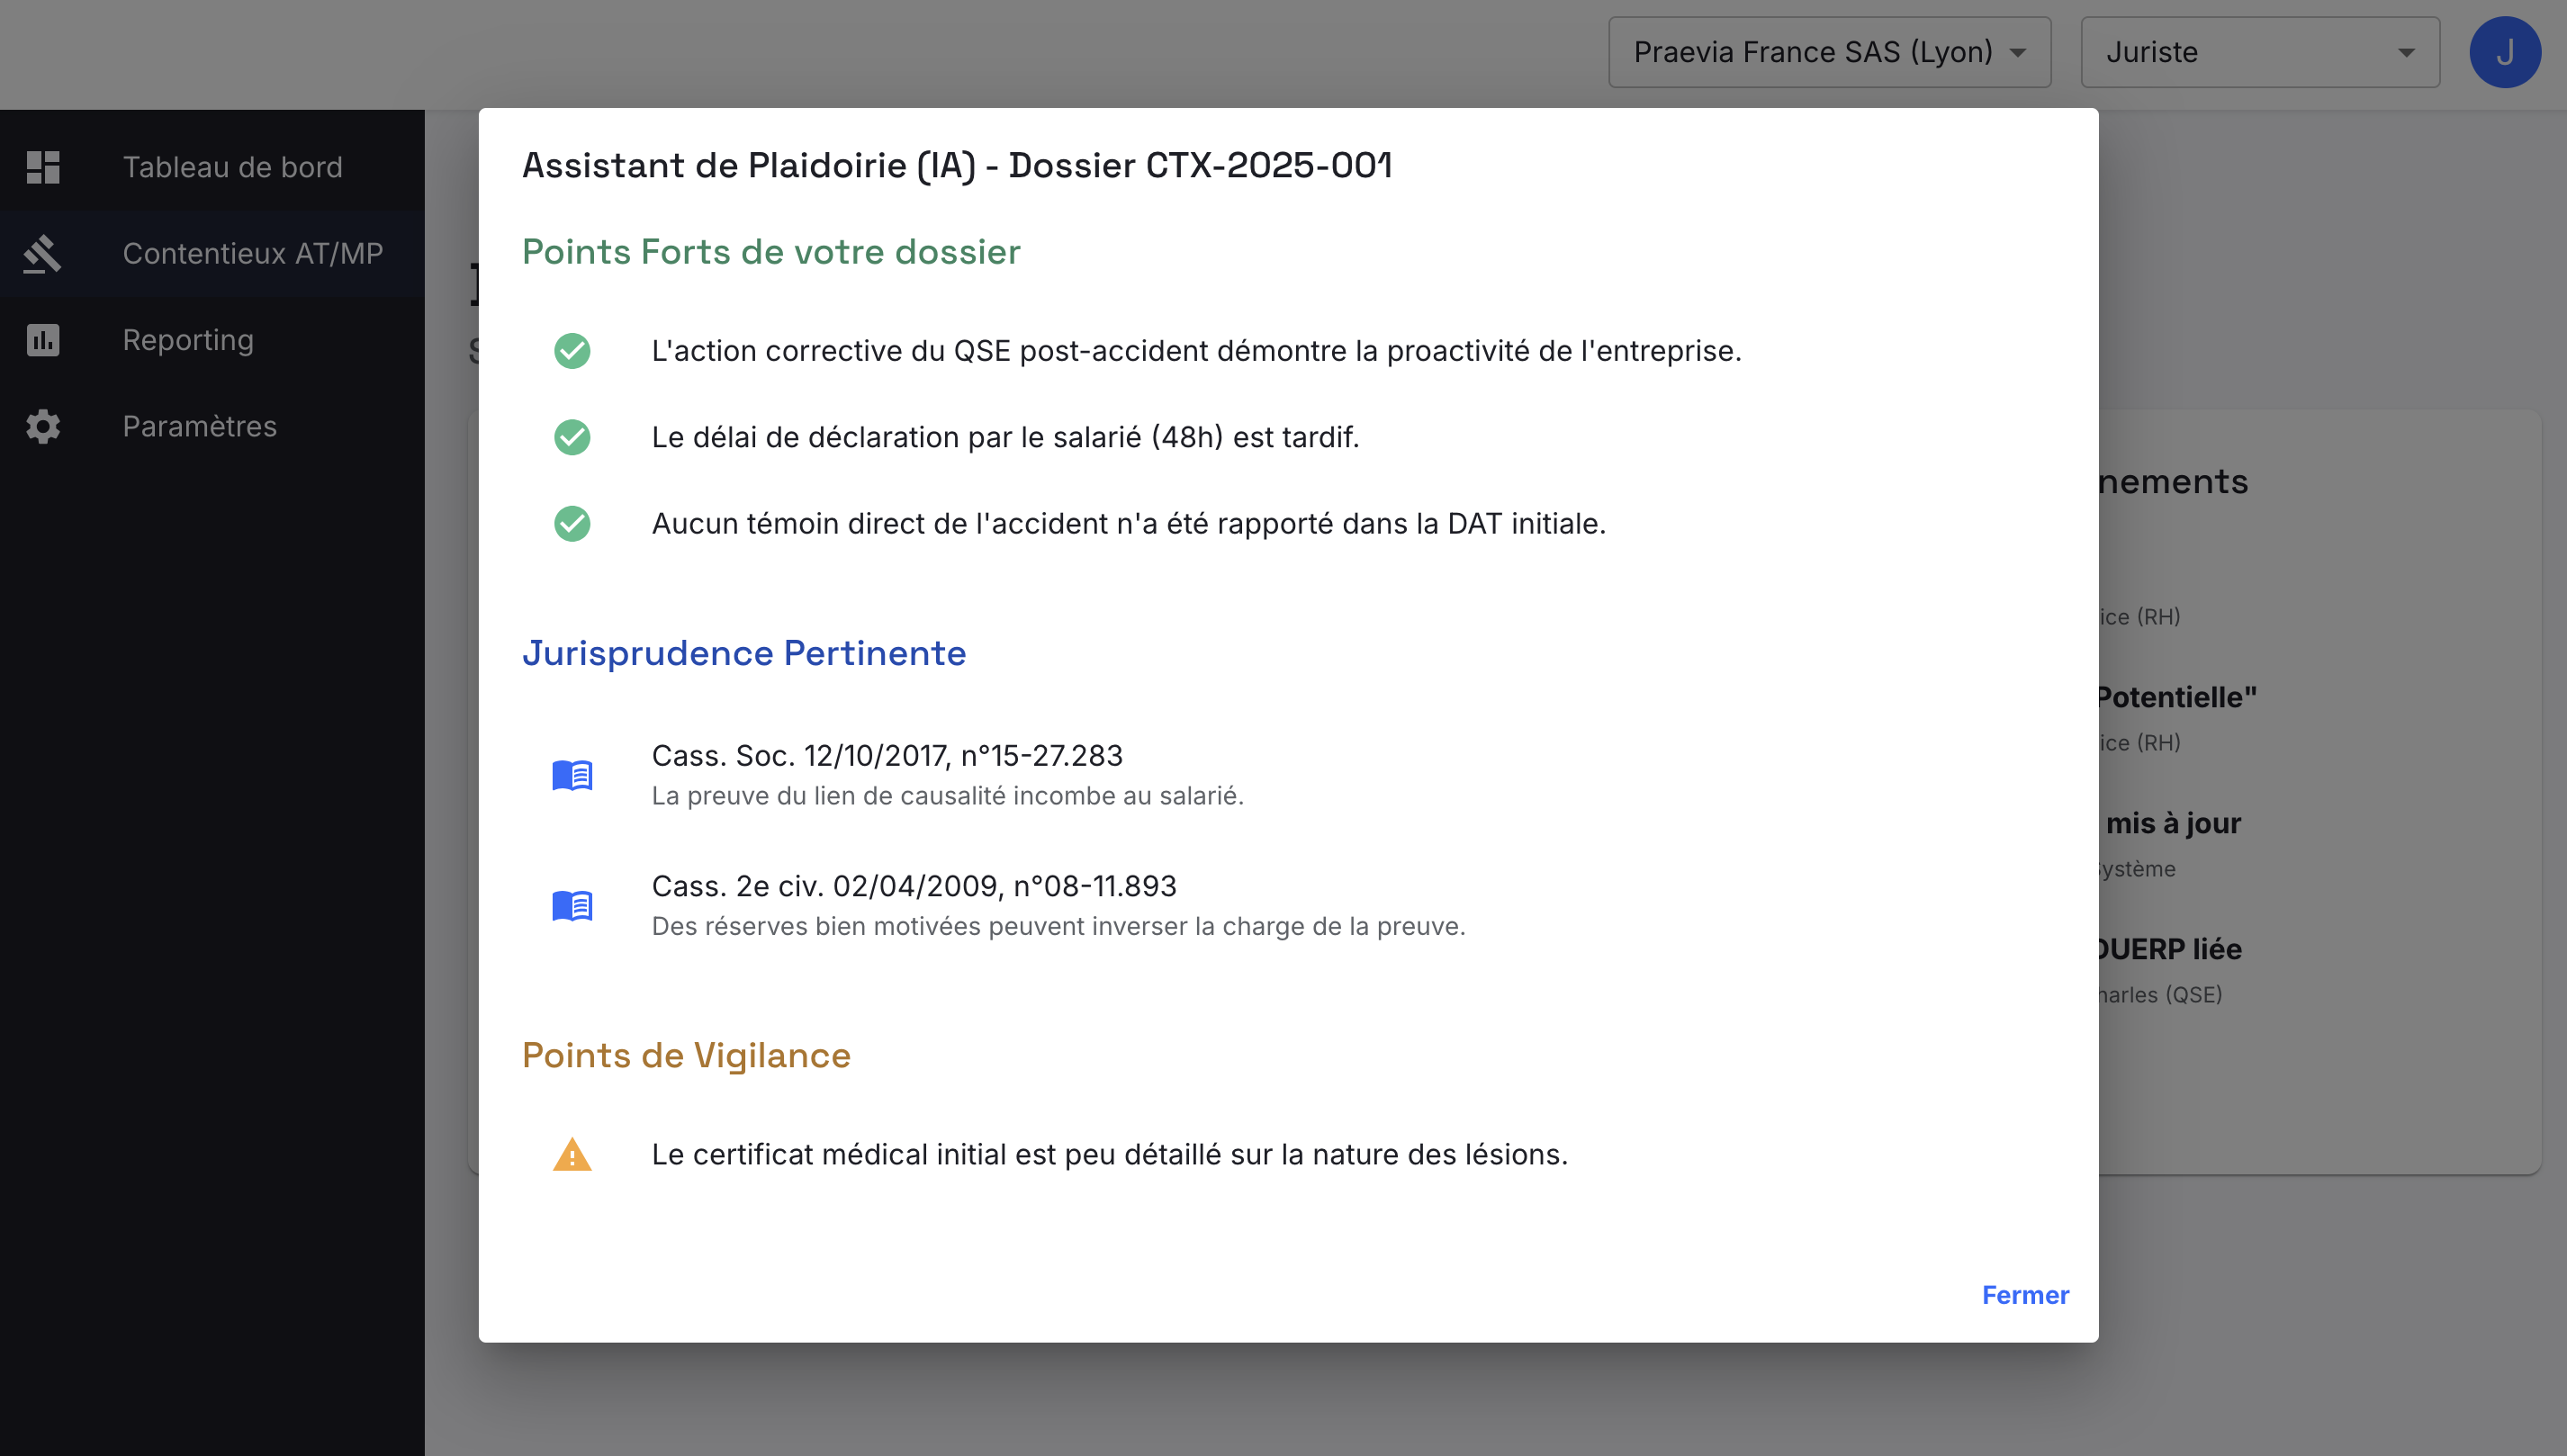The width and height of the screenshot is (2567, 1456).
Task: Toggle the checkmark on the 48h declaration point
Action: pos(572,437)
